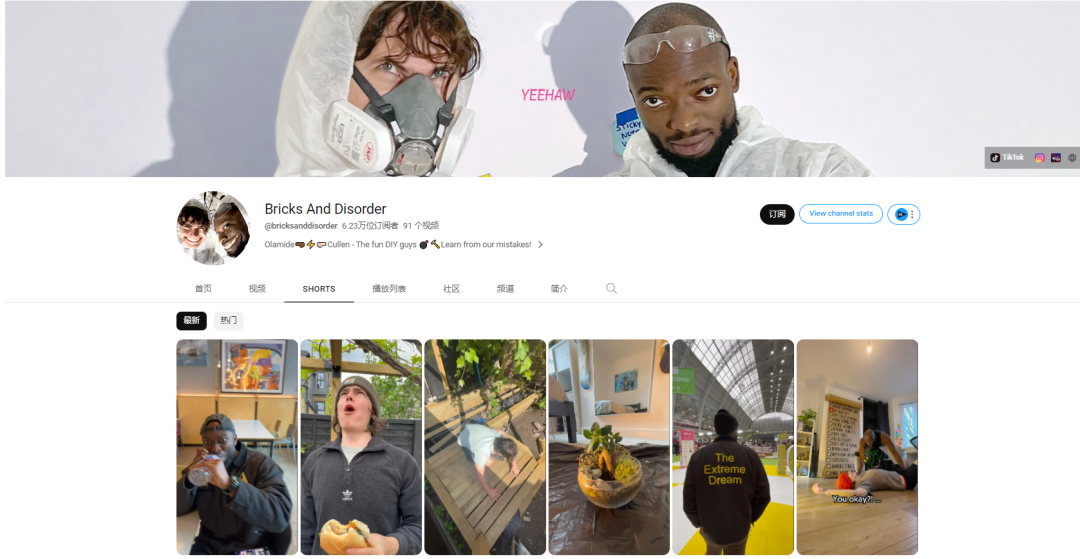Open the 简介 tab
The width and height of the screenshot is (1080, 559).
559,288
